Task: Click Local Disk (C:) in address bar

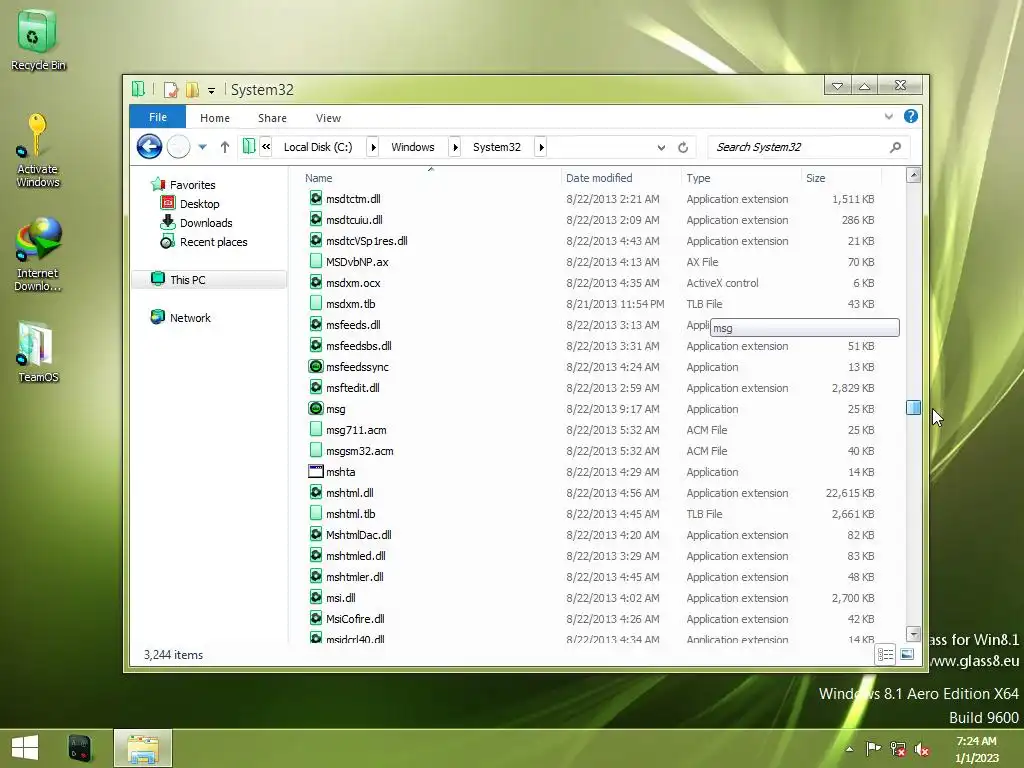Action: [x=317, y=147]
